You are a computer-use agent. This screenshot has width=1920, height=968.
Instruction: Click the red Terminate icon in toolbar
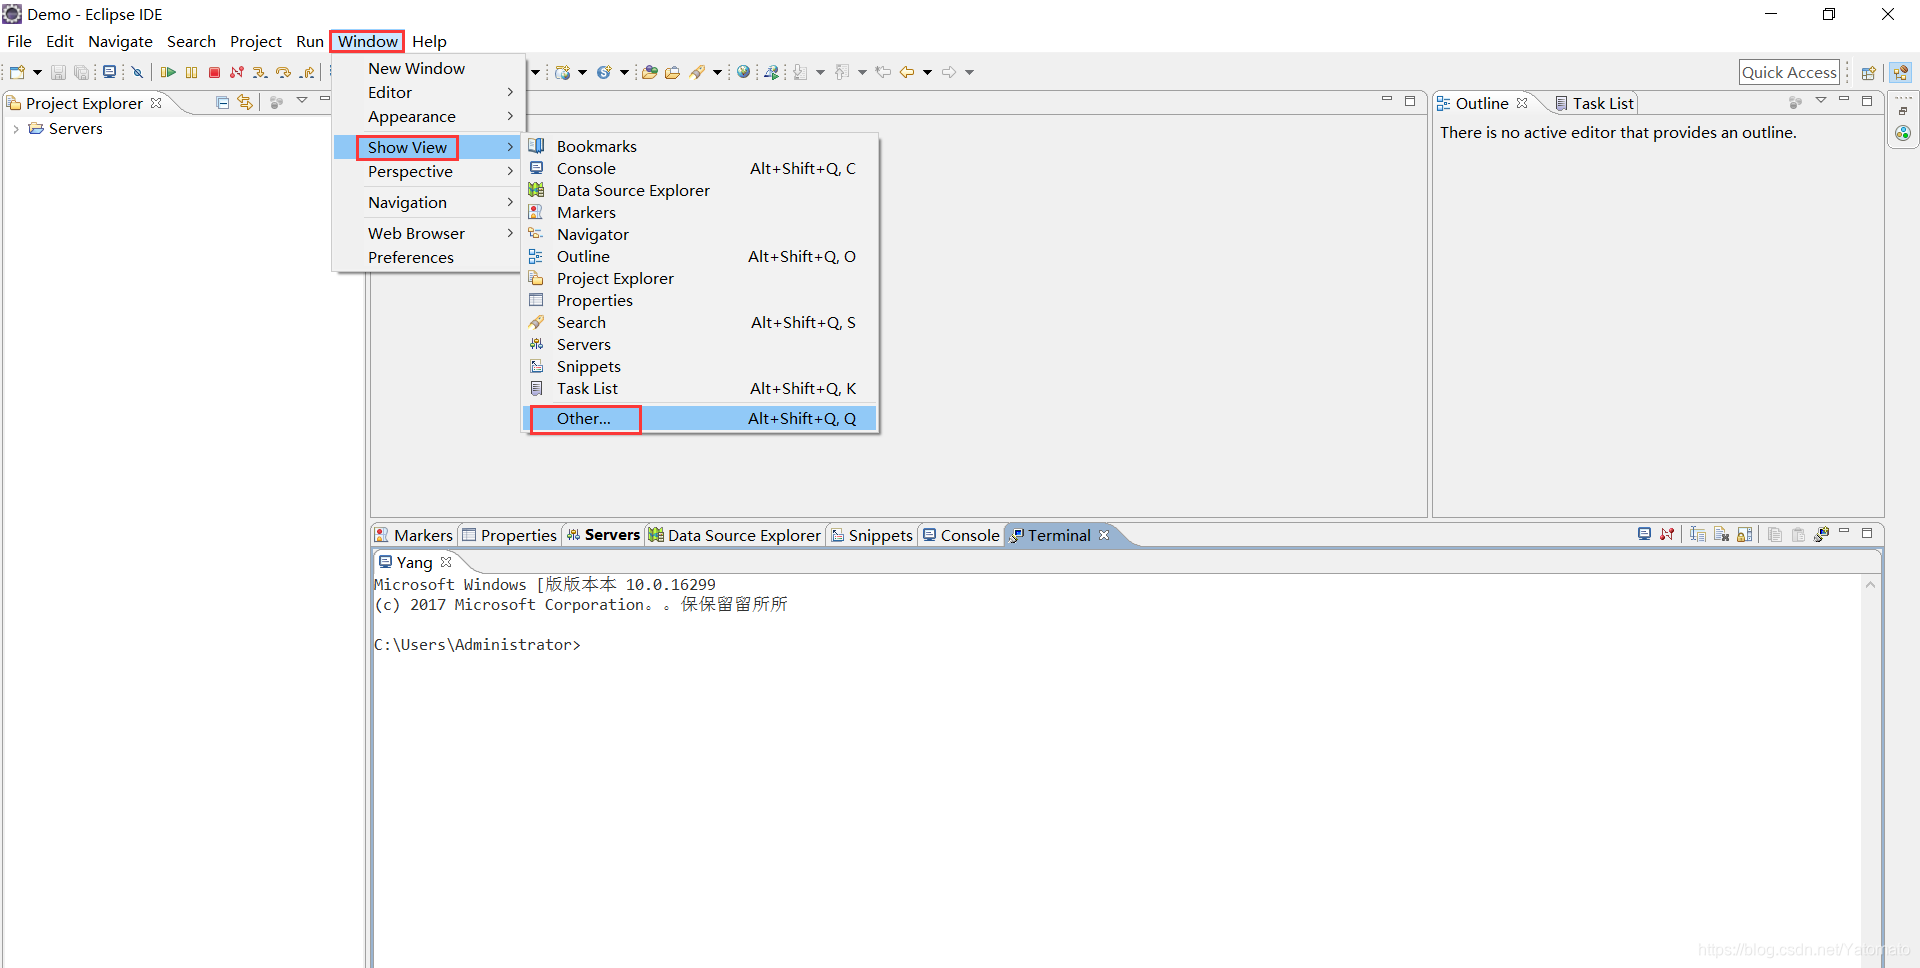(214, 72)
